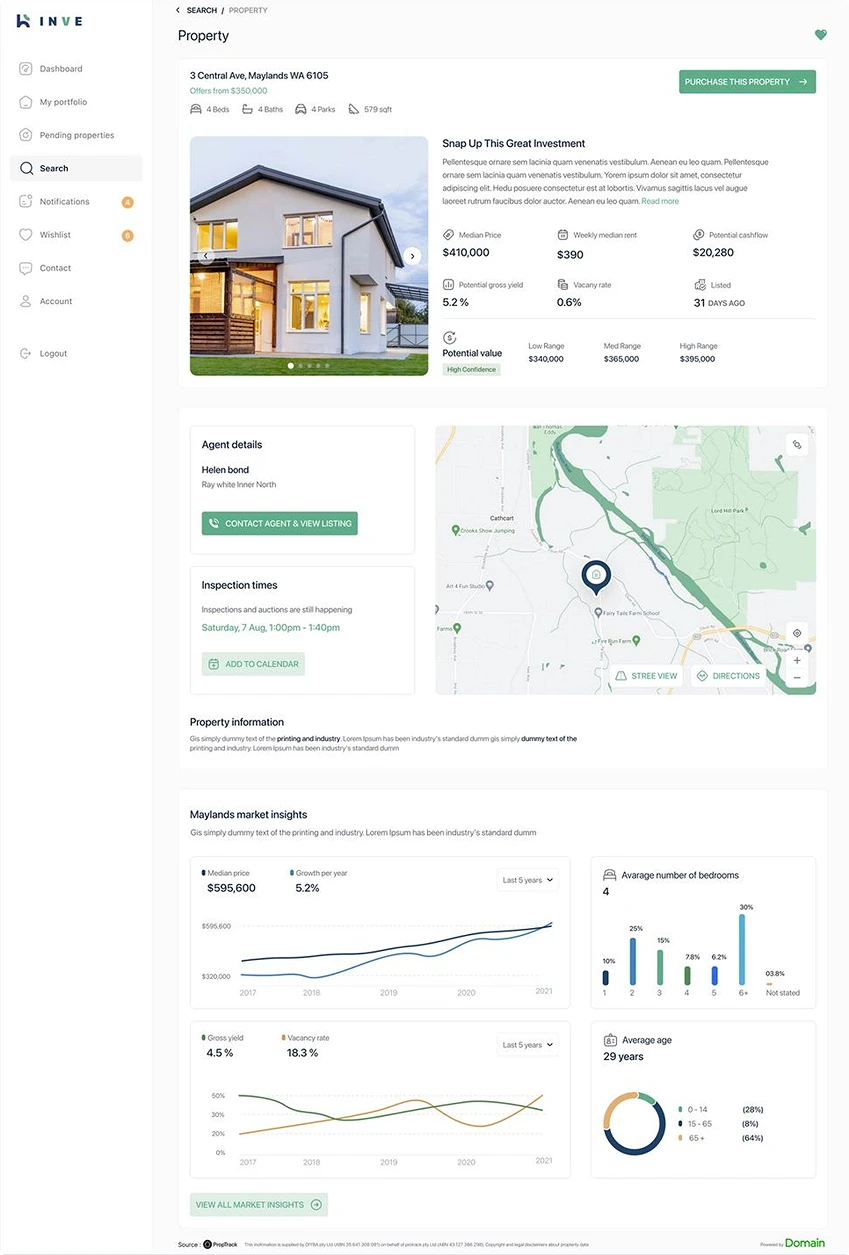
Task: Zoom out on the map
Action: click(797, 678)
